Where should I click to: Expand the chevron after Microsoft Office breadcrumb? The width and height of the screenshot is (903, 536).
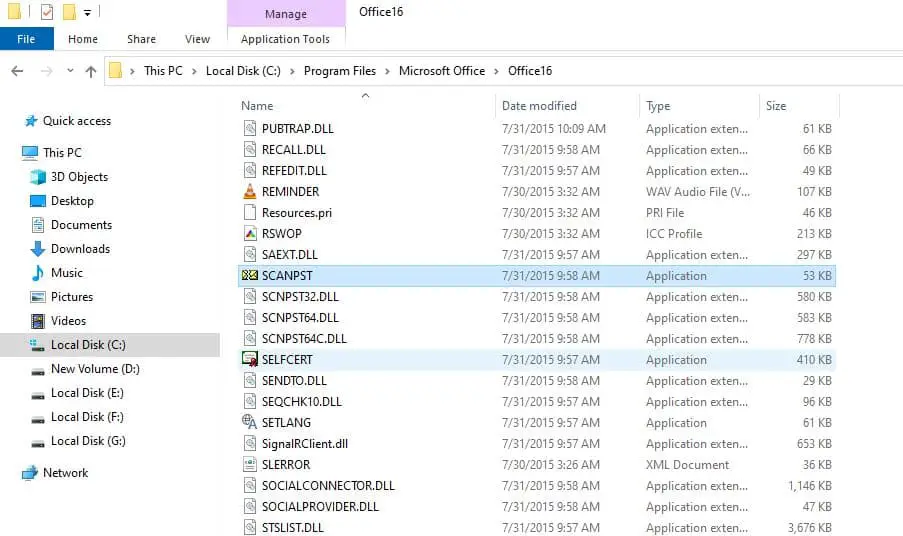[496, 71]
